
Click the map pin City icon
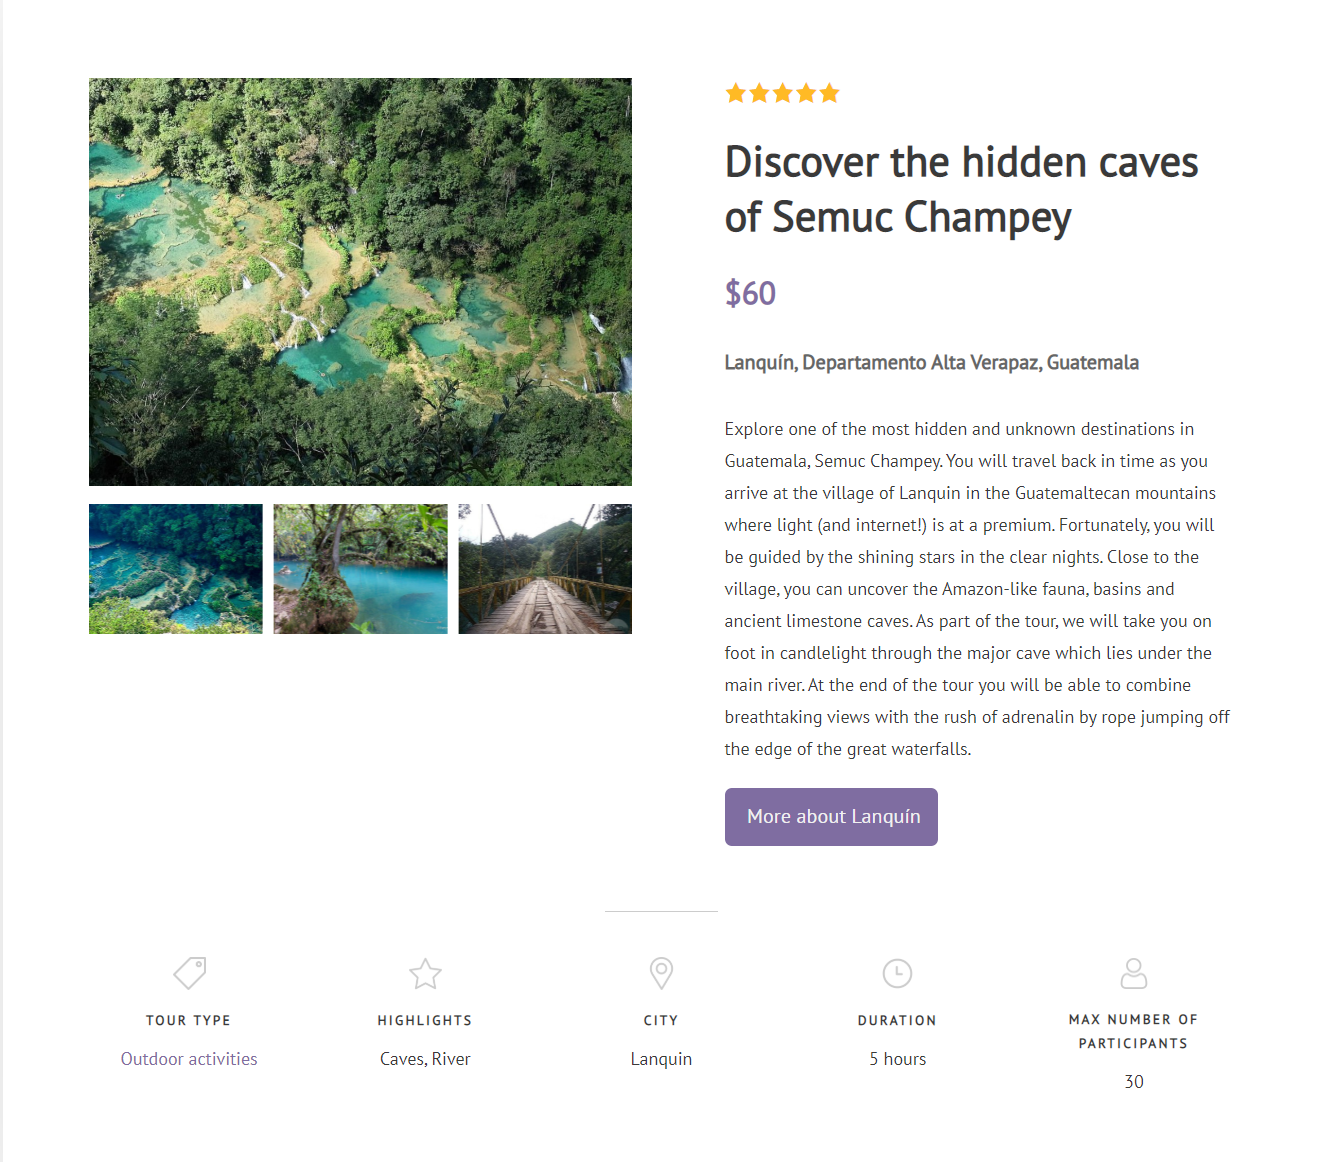661,972
